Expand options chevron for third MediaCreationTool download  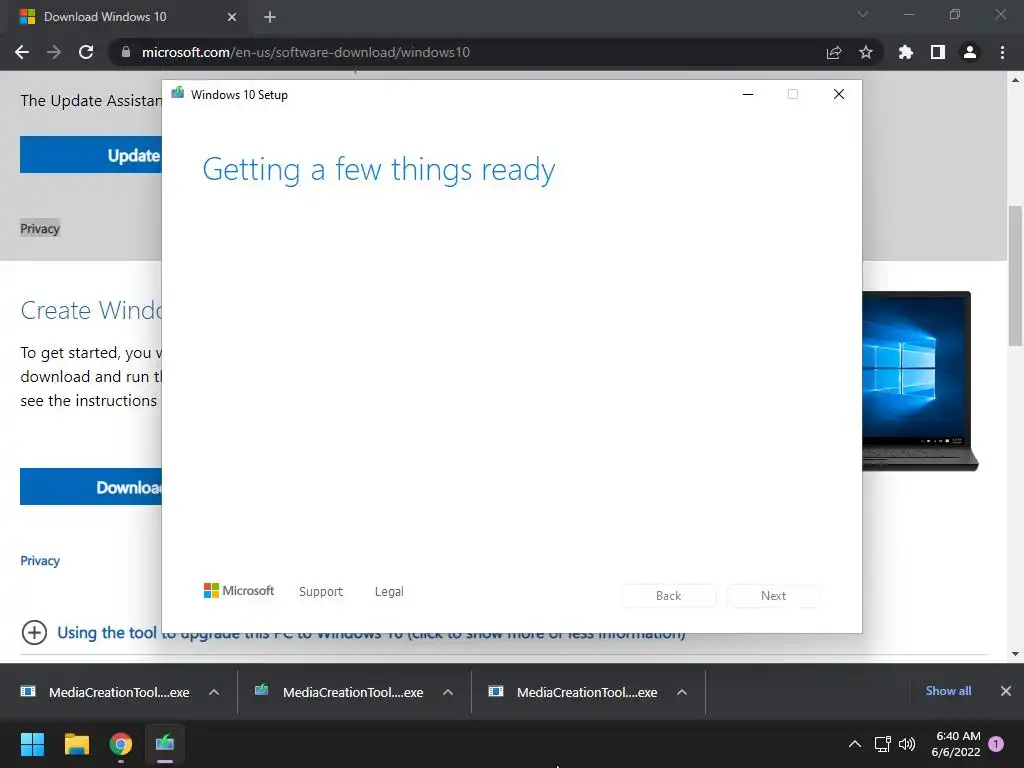(x=682, y=692)
